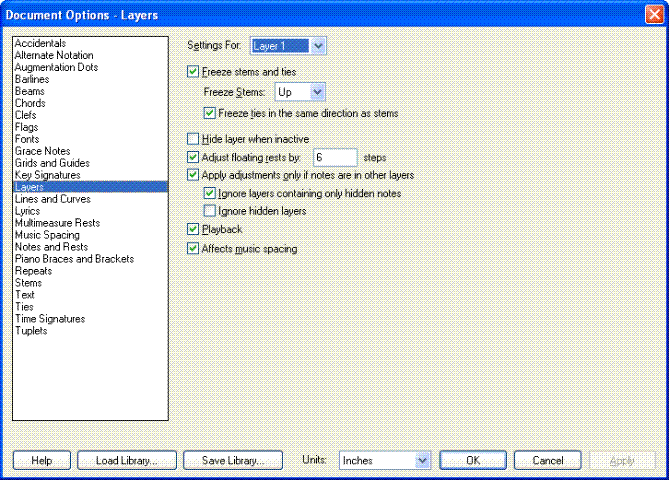Open Piano Braces and Brackets category
This screenshot has height=480, width=669.
point(74,259)
